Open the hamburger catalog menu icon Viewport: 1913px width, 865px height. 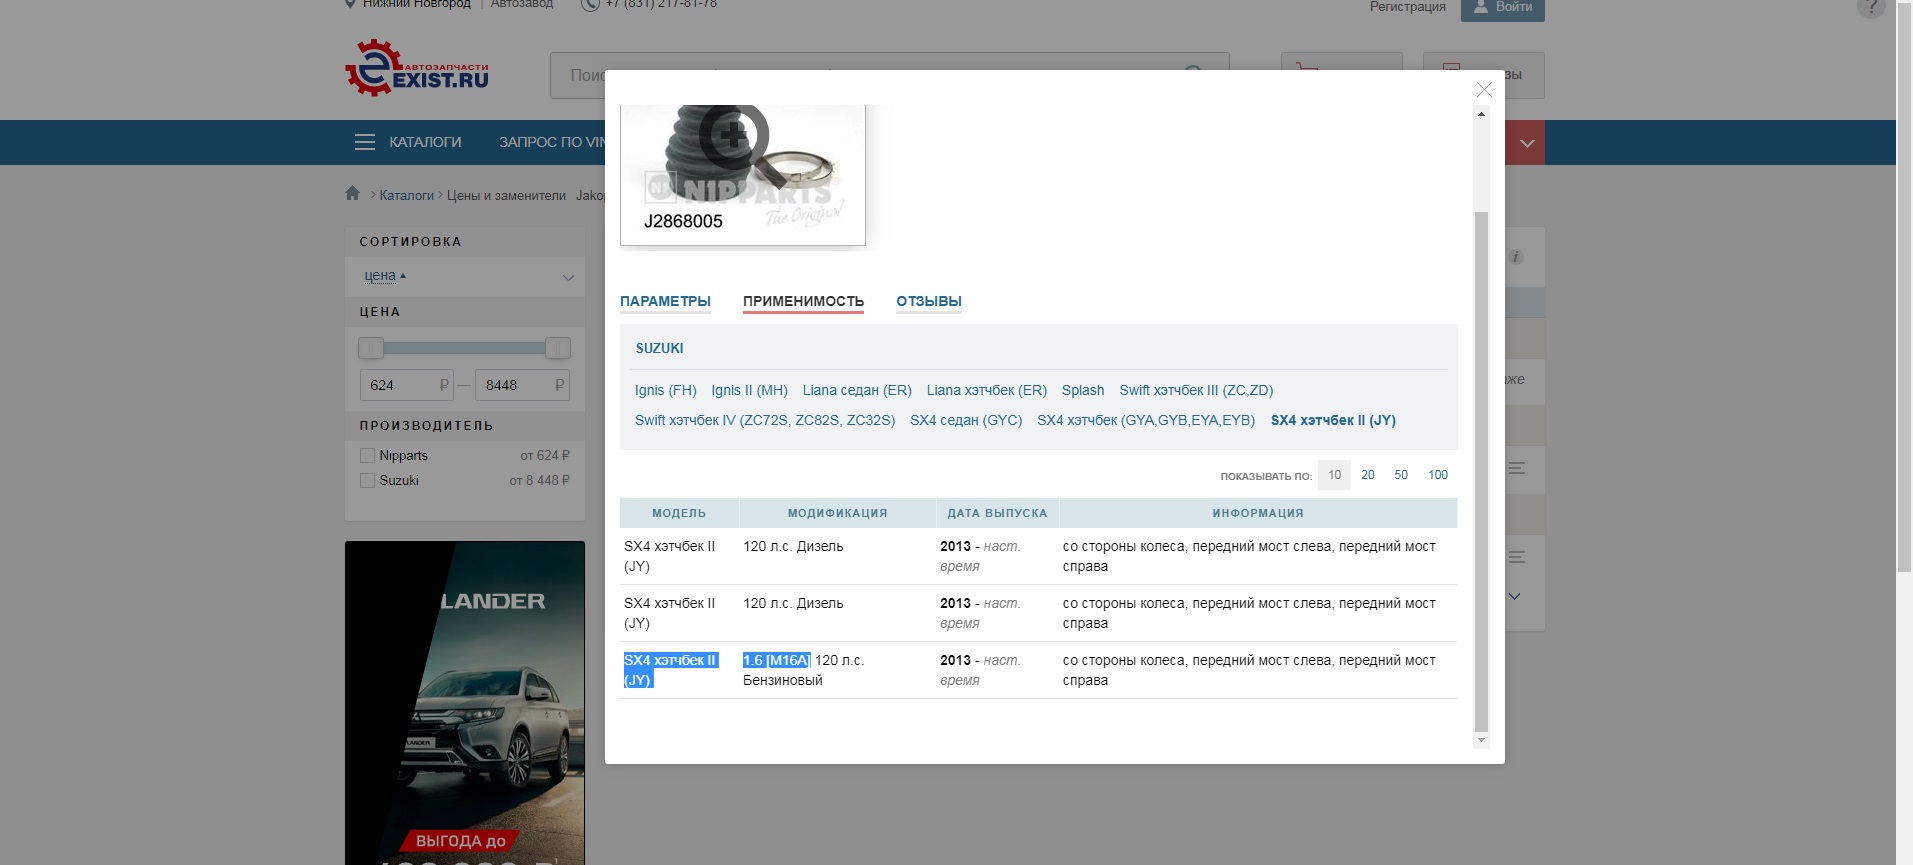point(364,142)
